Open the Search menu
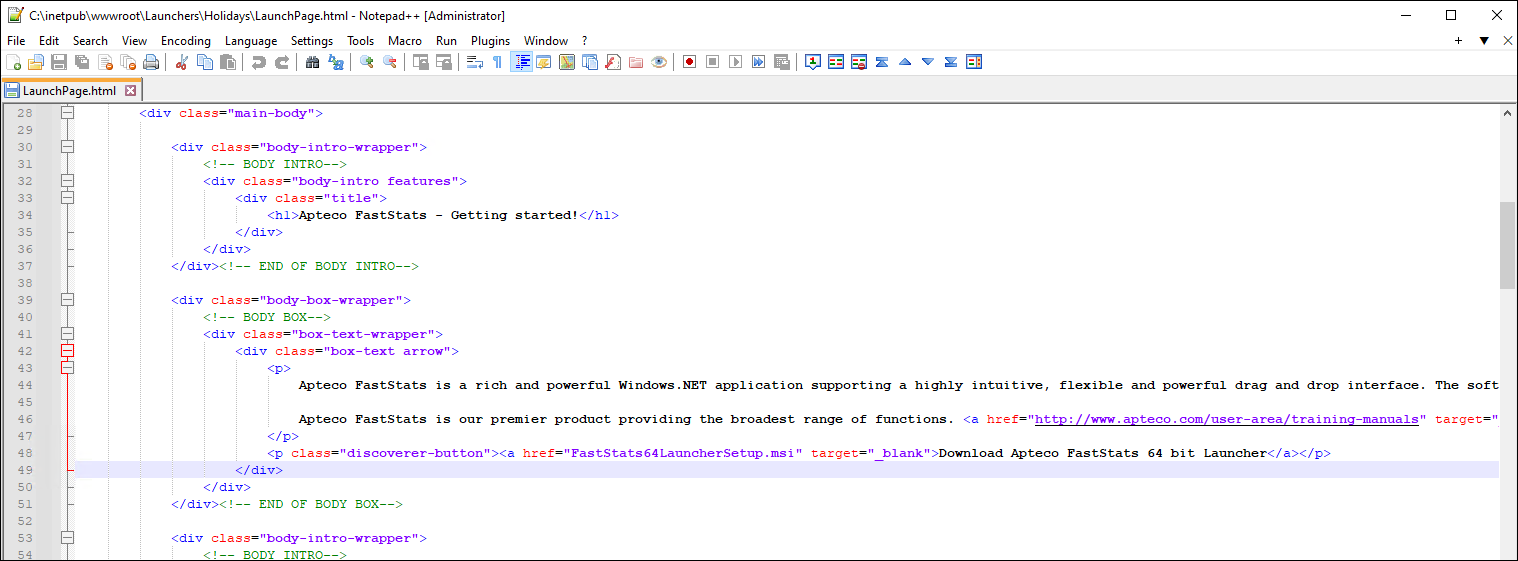 [90, 41]
